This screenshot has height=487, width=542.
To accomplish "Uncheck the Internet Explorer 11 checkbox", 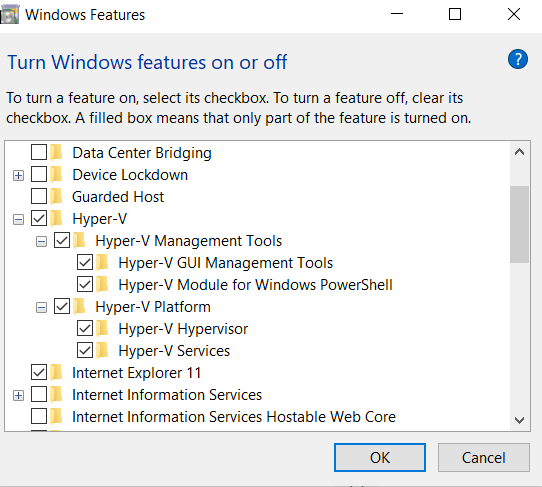I will click(x=39, y=372).
